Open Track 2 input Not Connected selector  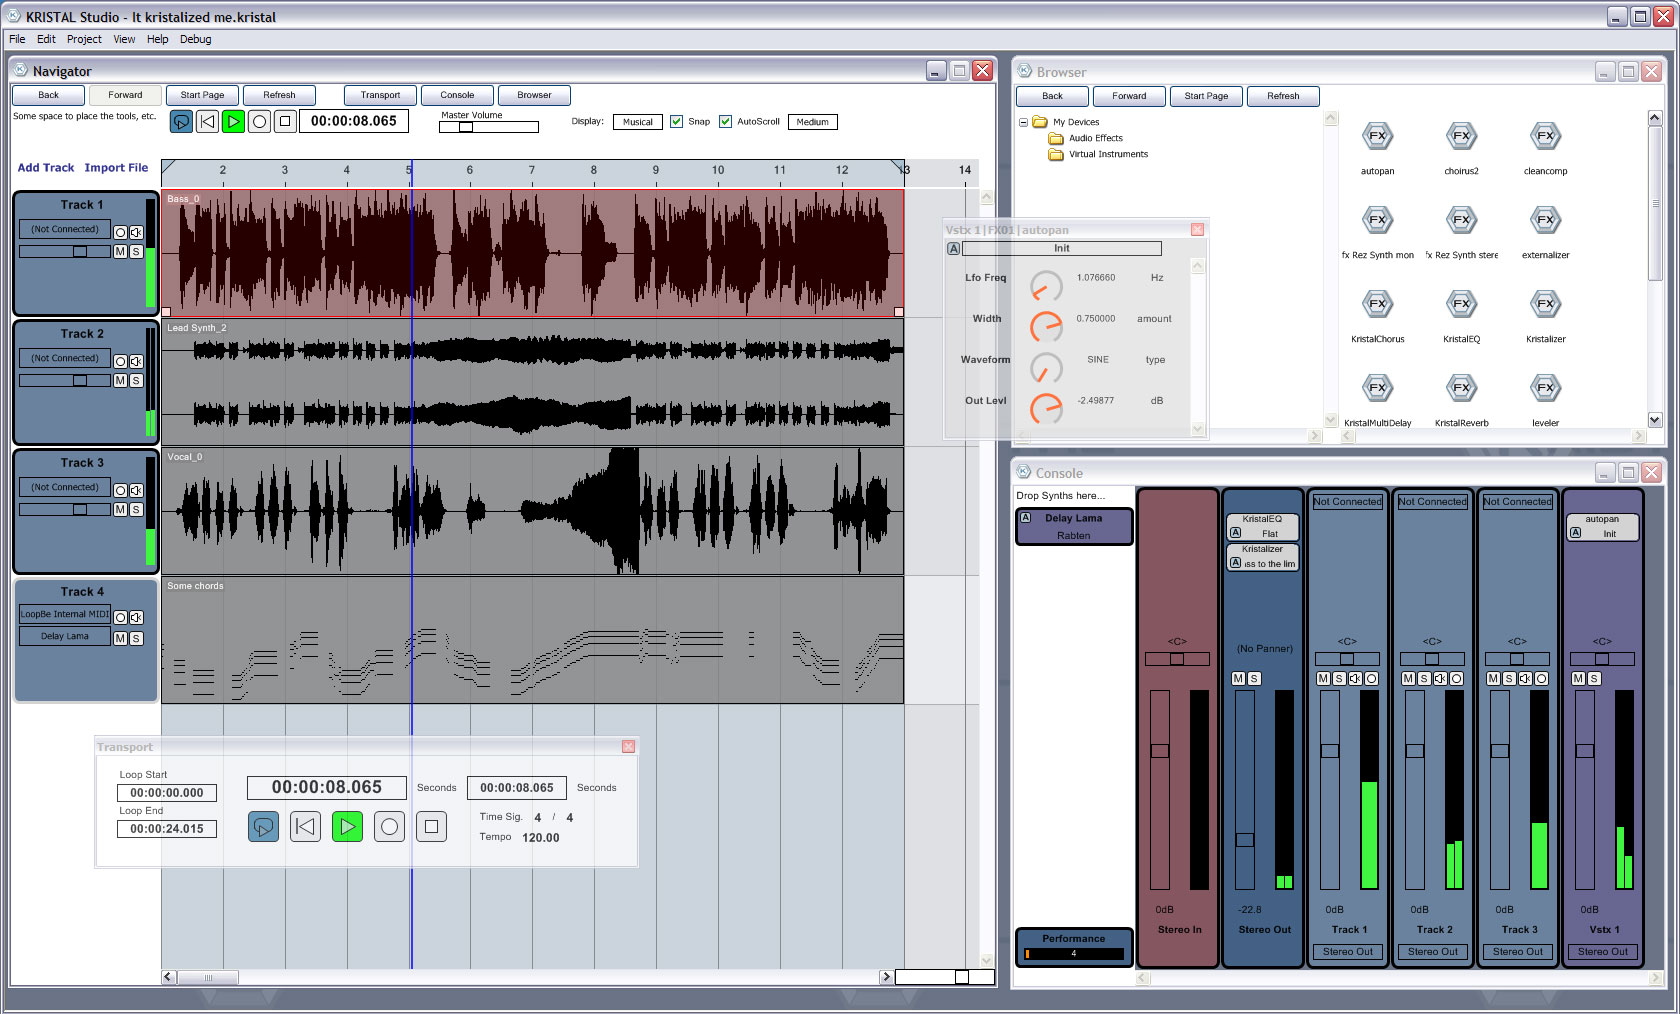[65, 358]
